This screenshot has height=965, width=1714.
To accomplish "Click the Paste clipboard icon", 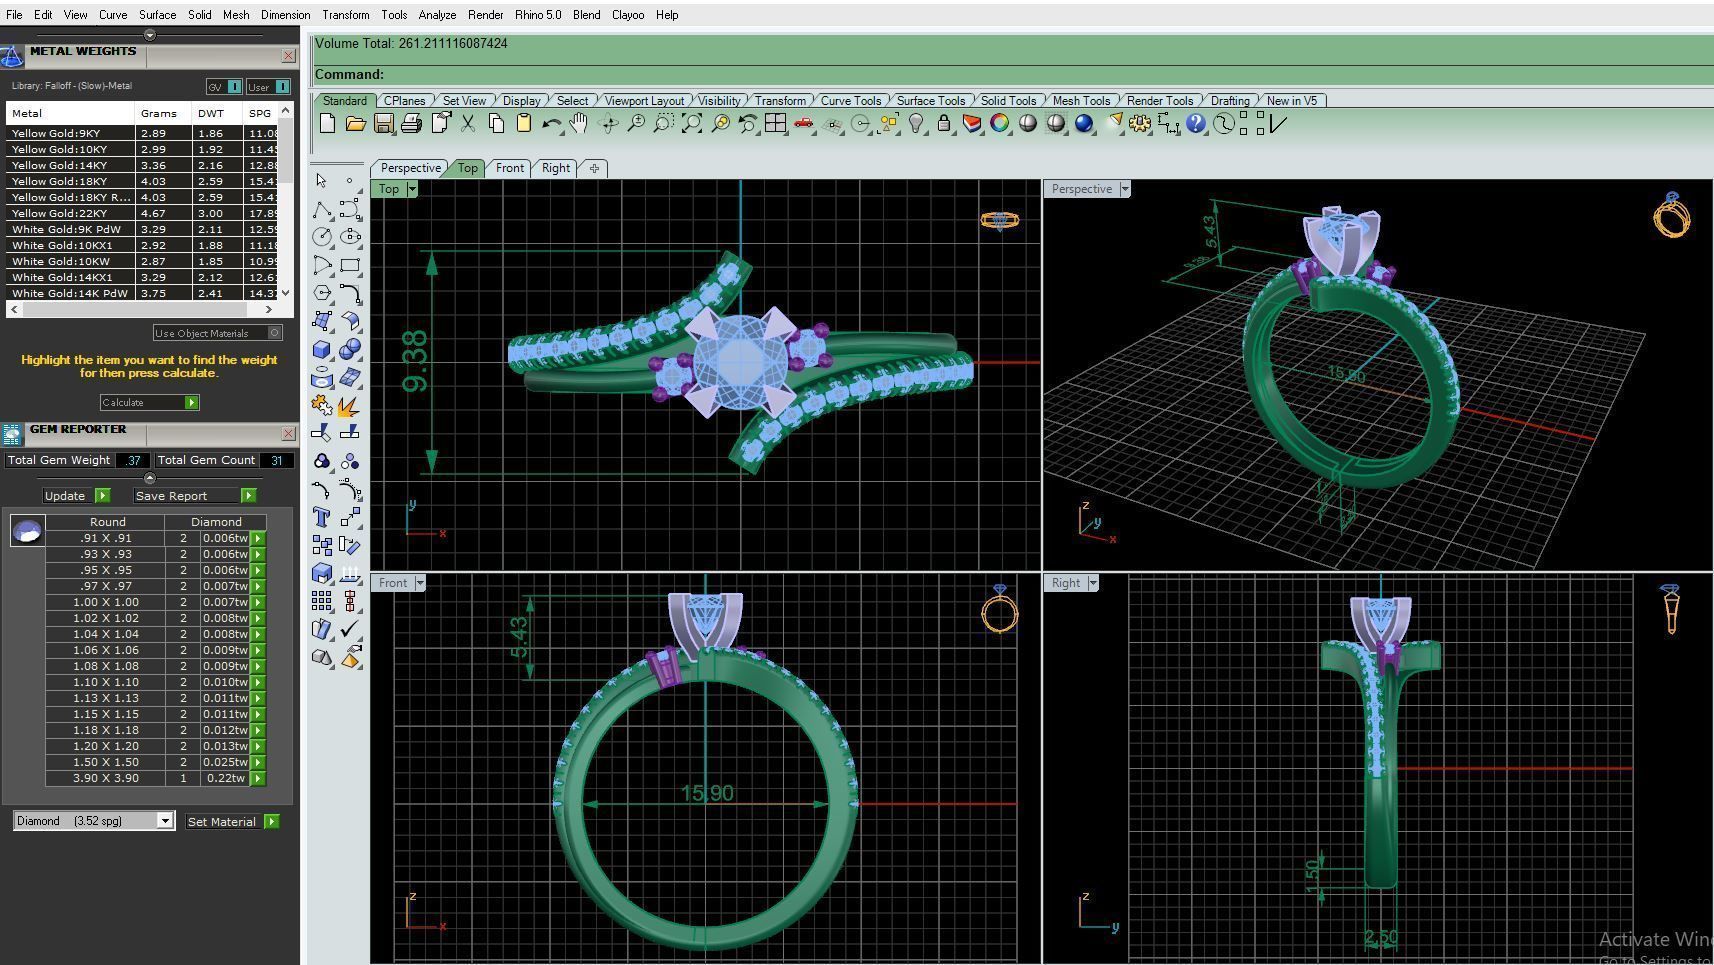I will tap(523, 124).
